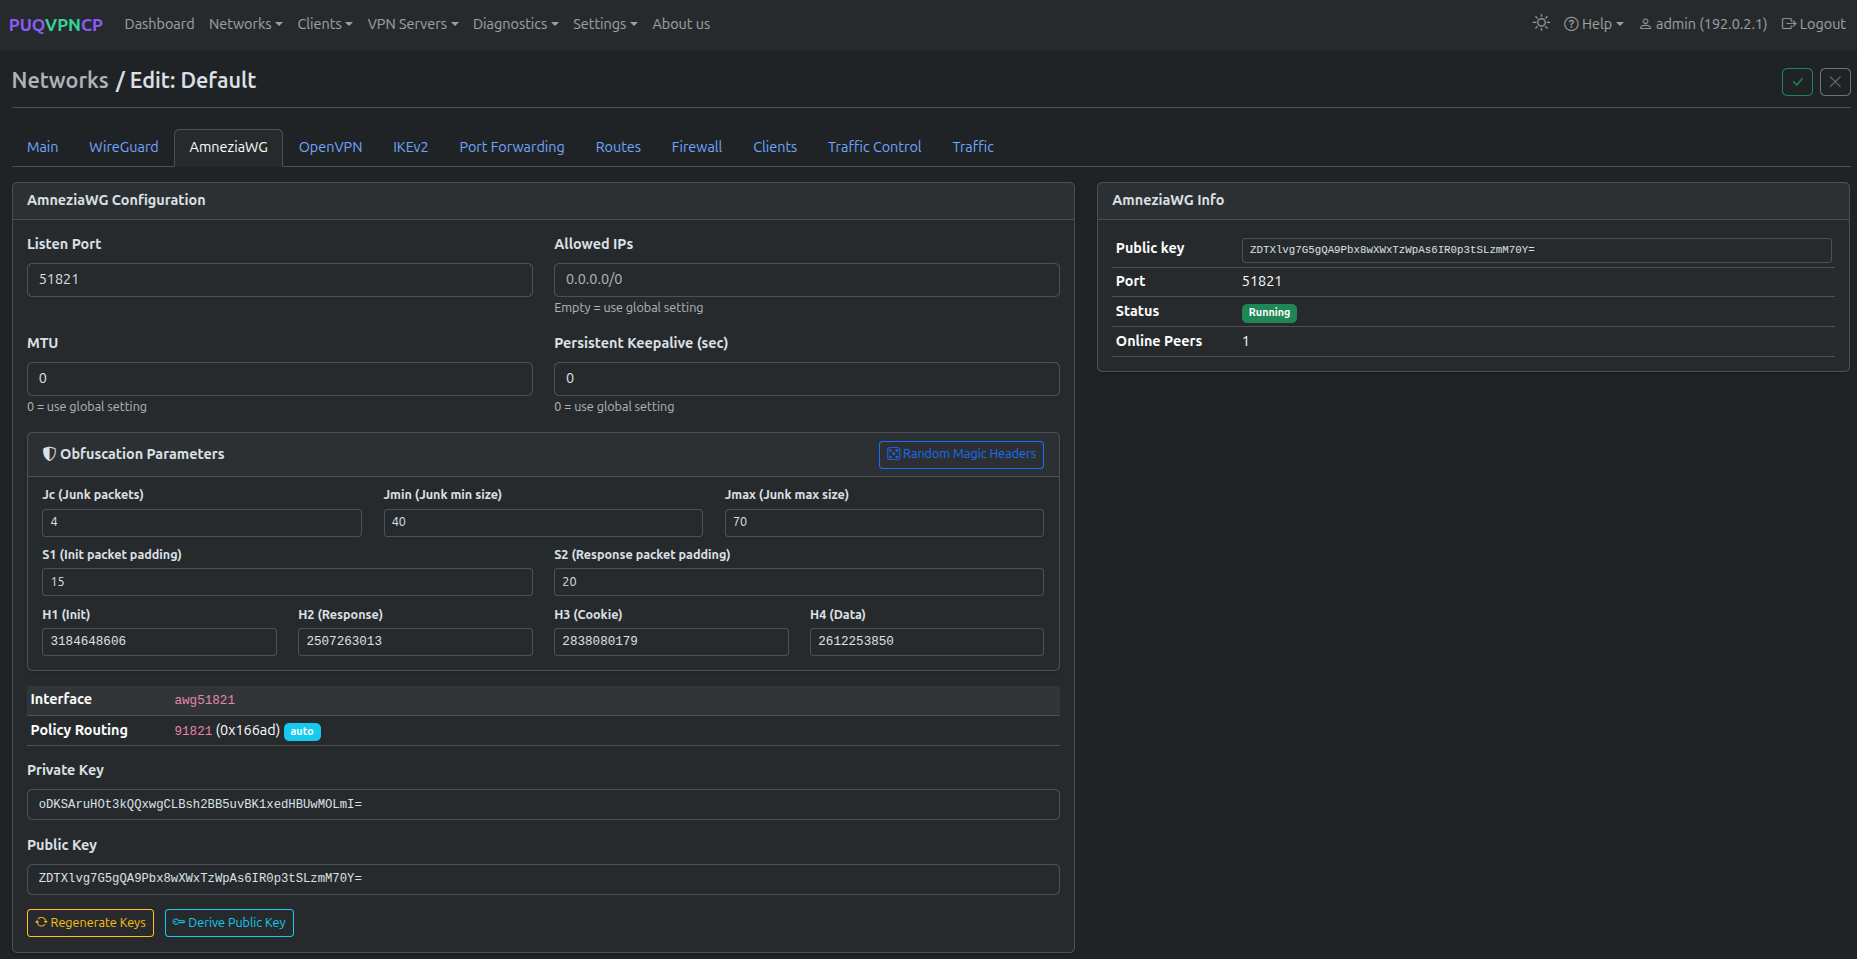Click the S2 response packet padding field
The width and height of the screenshot is (1857, 959).
click(799, 582)
